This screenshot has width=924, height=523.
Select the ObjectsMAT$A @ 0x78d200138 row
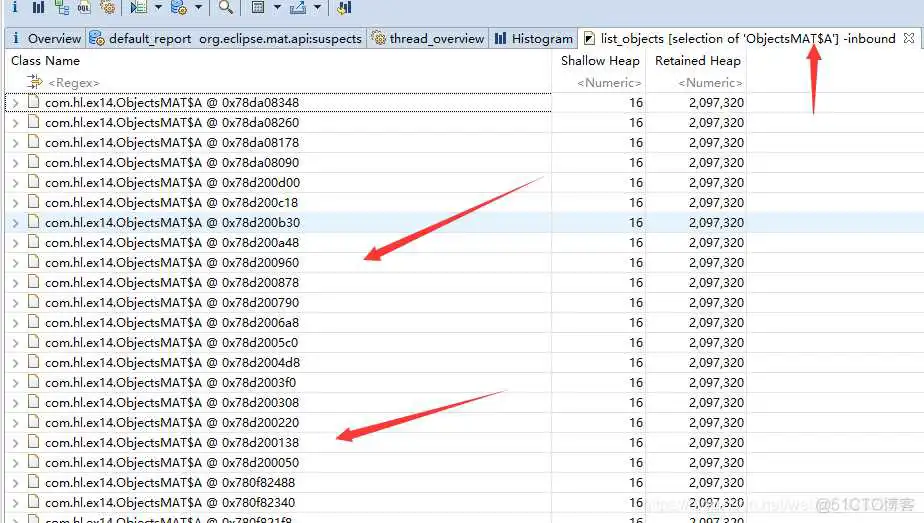171,443
